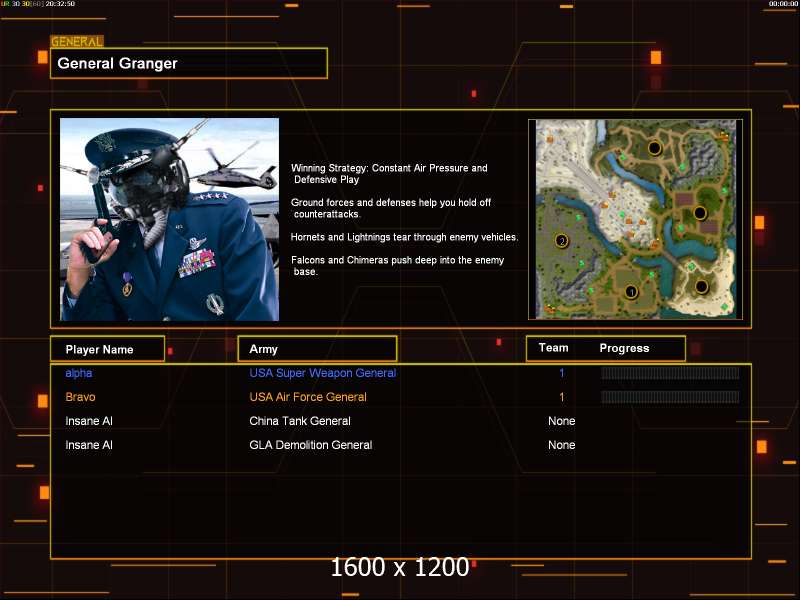Click the Team column header

554,348
